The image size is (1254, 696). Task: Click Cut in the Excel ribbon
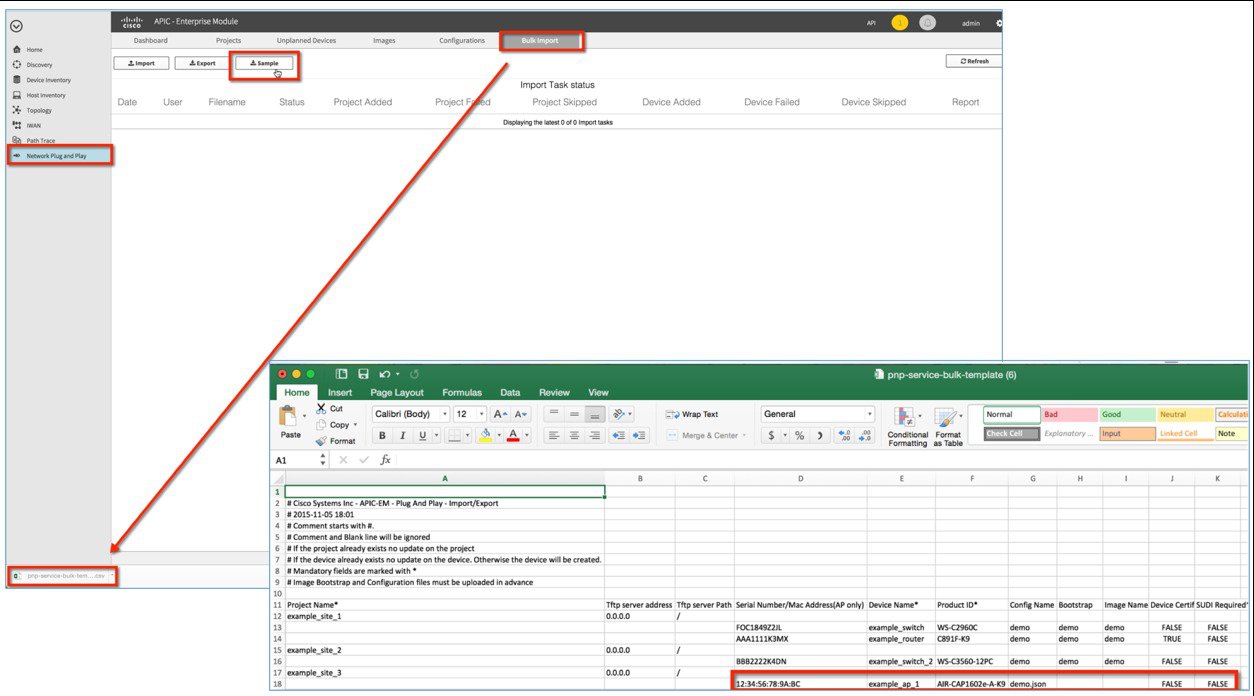click(x=329, y=409)
